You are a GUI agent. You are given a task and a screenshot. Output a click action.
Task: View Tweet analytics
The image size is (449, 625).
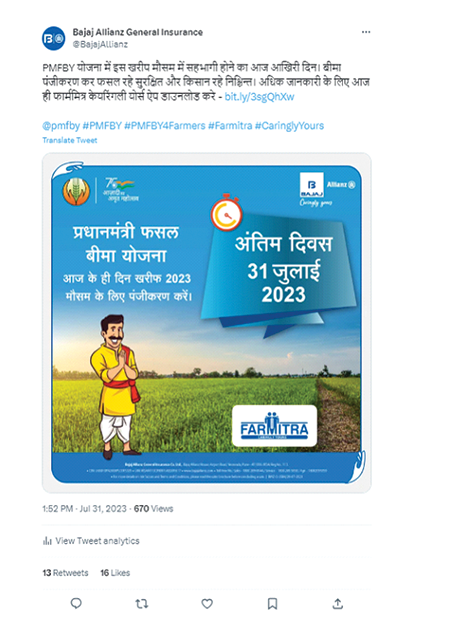[x=97, y=541]
